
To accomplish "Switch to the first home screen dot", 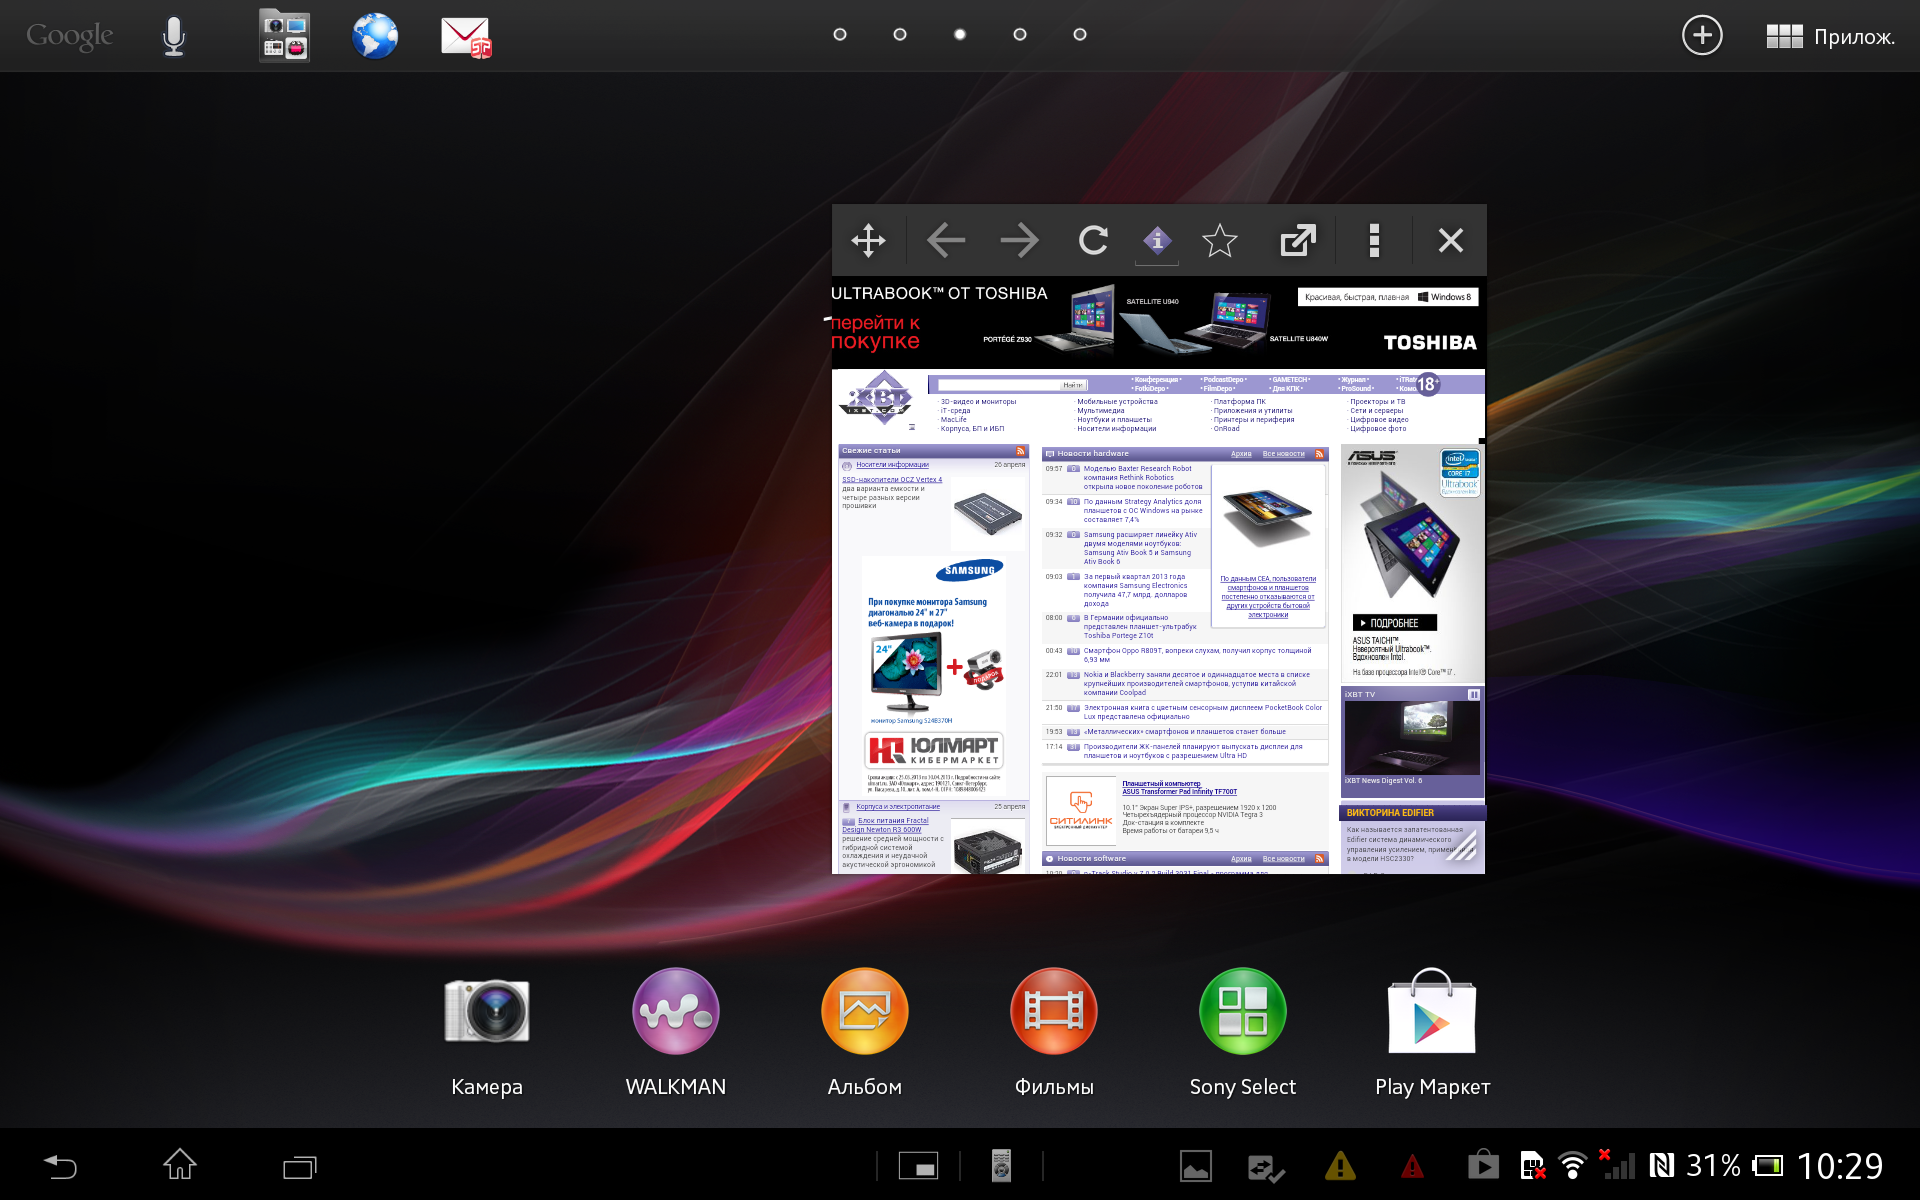I will tap(840, 35).
